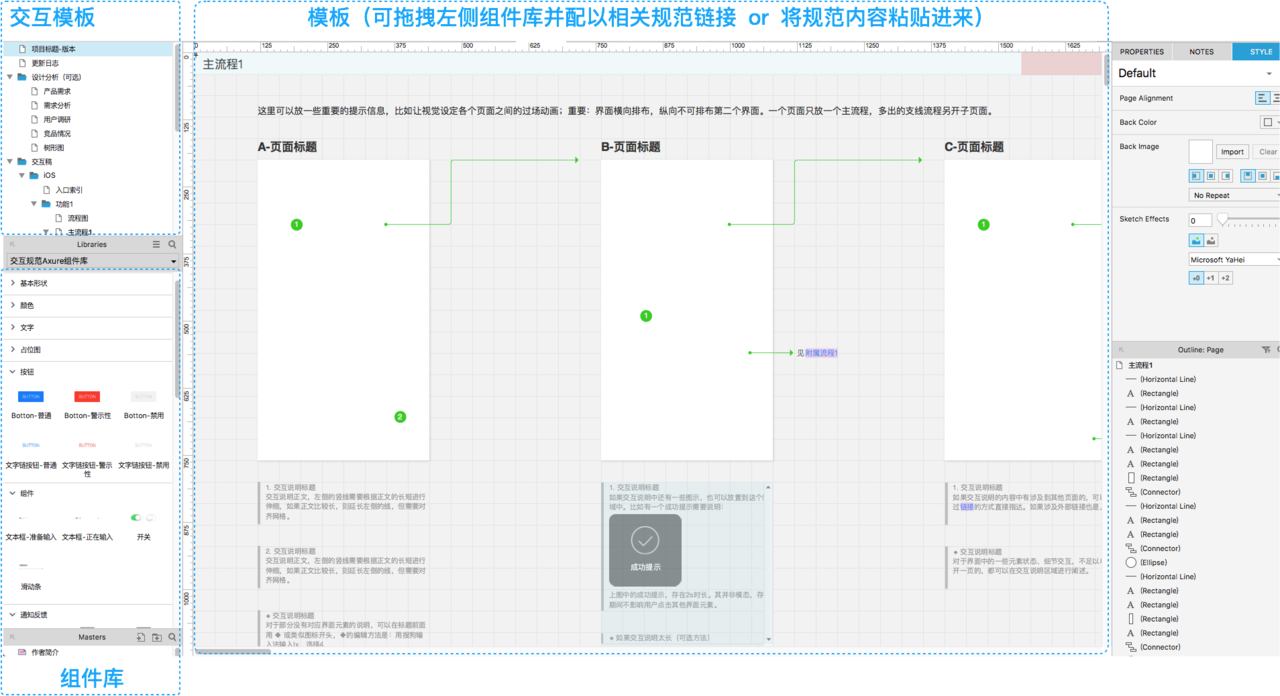Follow the 附属流程1 link on canvas
The image size is (1280, 696).
point(821,353)
